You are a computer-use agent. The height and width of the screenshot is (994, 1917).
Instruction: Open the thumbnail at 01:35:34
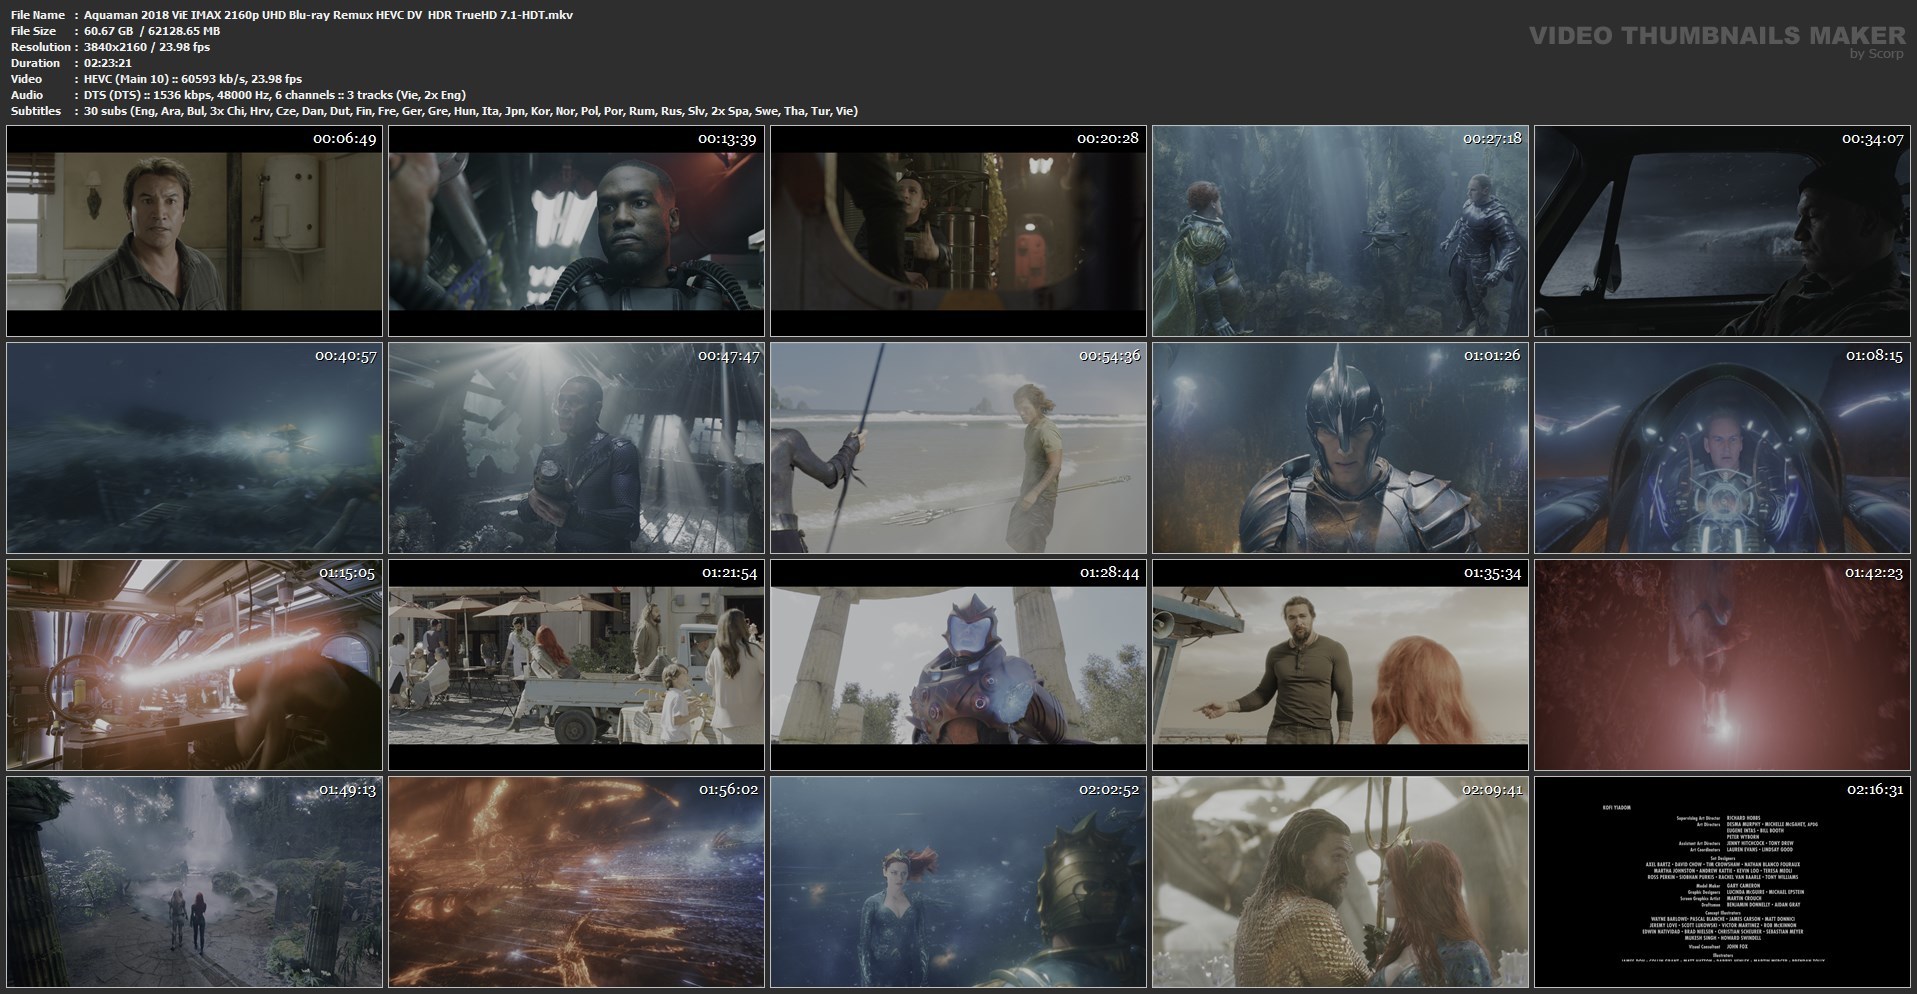pyautogui.click(x=1340, y=665)
